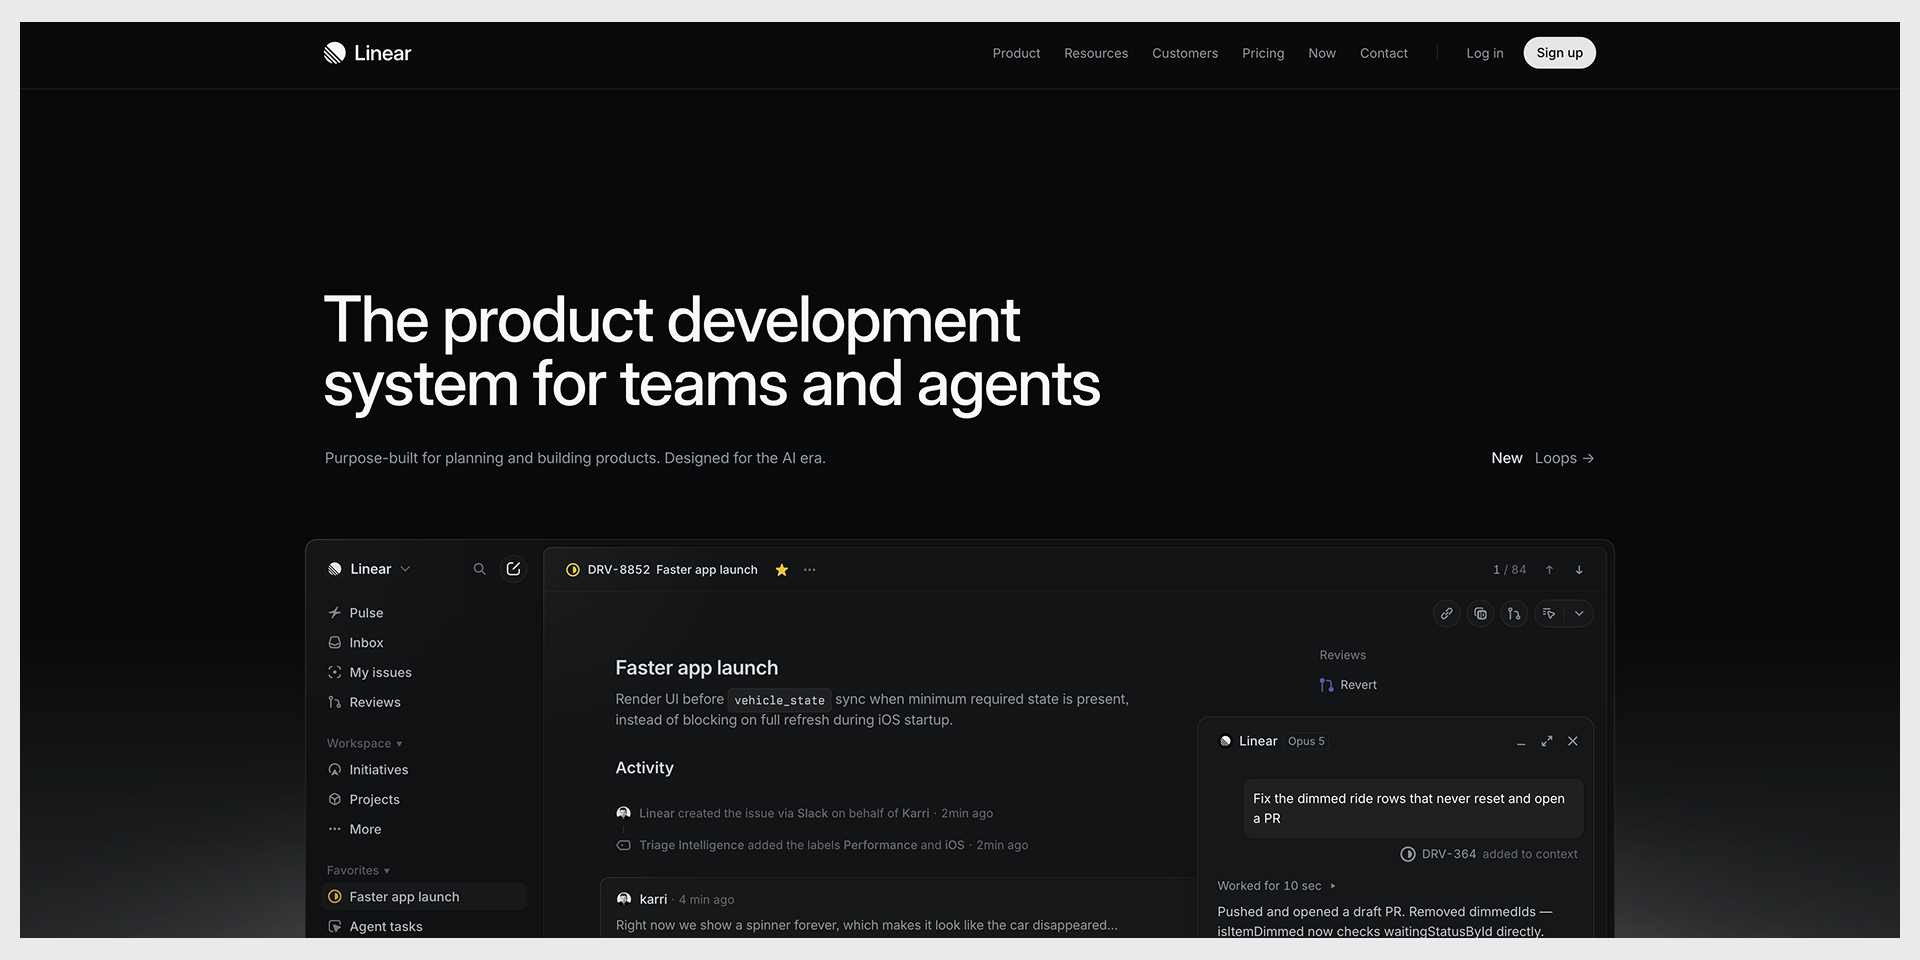Follow the New Loops link

[1543, 458]
